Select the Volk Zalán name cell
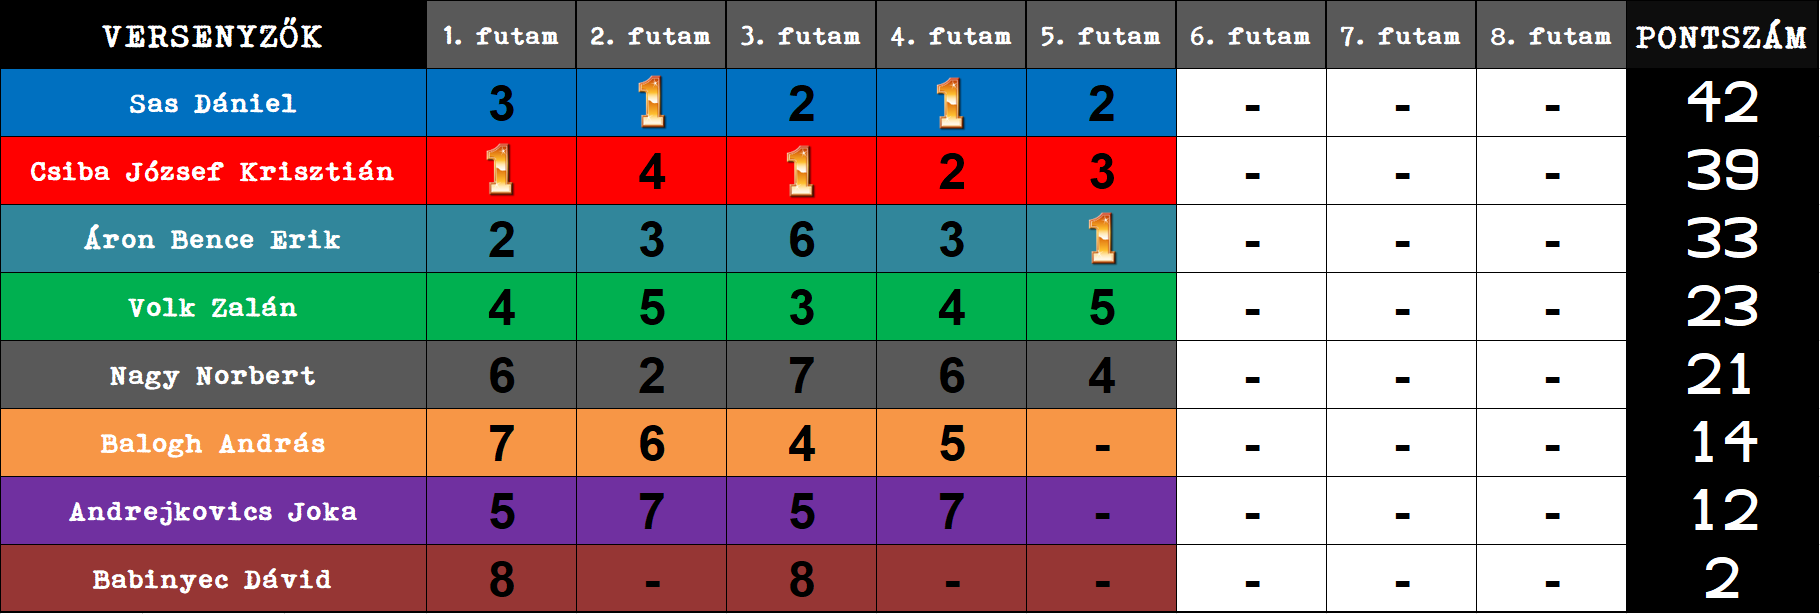The image size is (1820, 614). pos(213,307)
